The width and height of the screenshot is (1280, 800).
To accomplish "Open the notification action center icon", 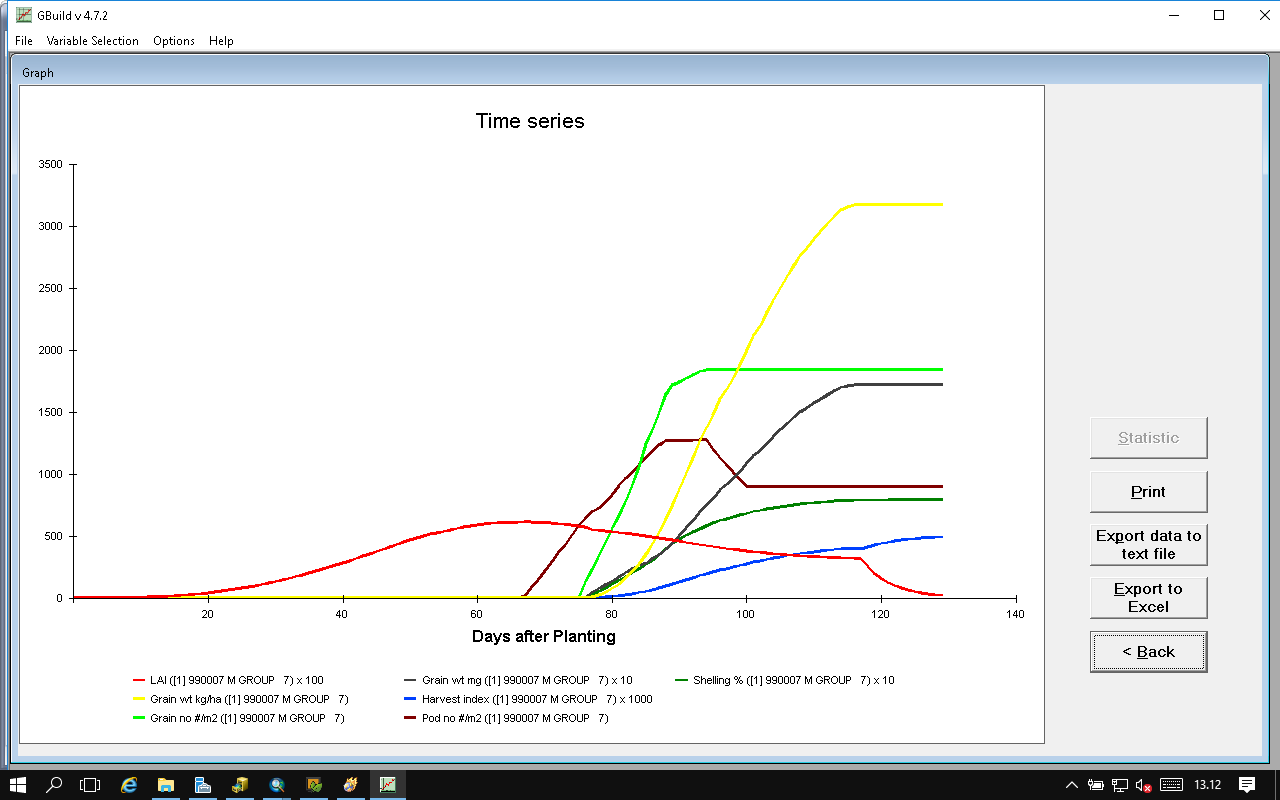I will [x=1247, y=785].
